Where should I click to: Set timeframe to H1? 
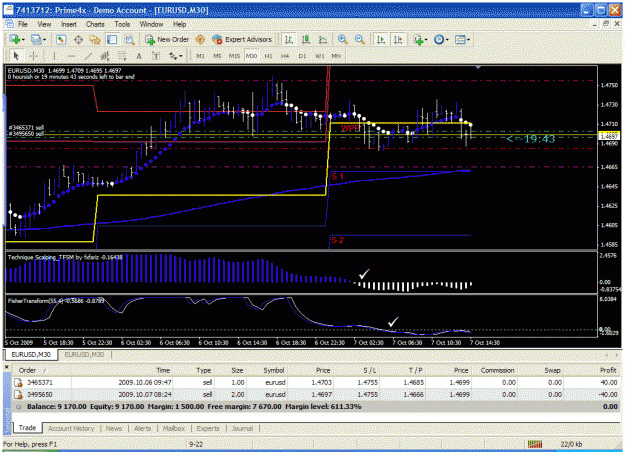click(268, 56)
